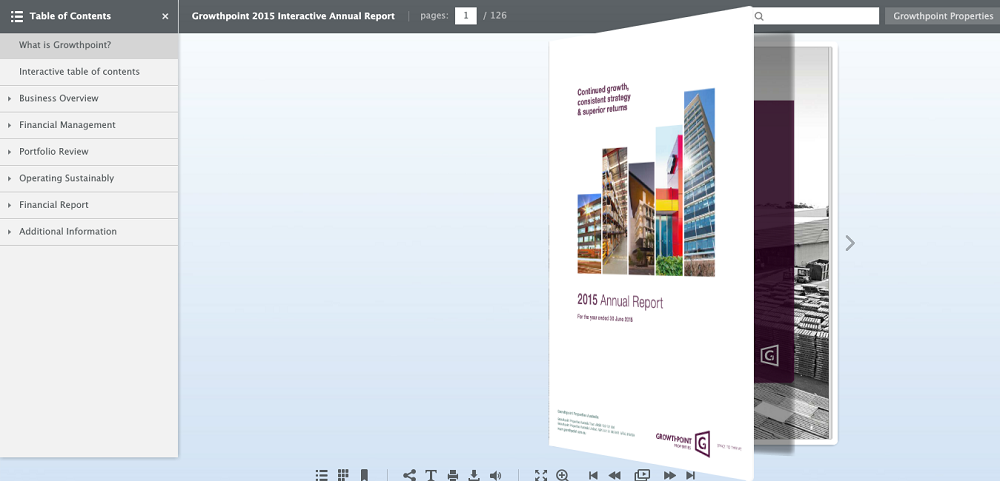
Task: Expand the Portfolio Review section
Action: pyautogui.click(x=10, y=152)
